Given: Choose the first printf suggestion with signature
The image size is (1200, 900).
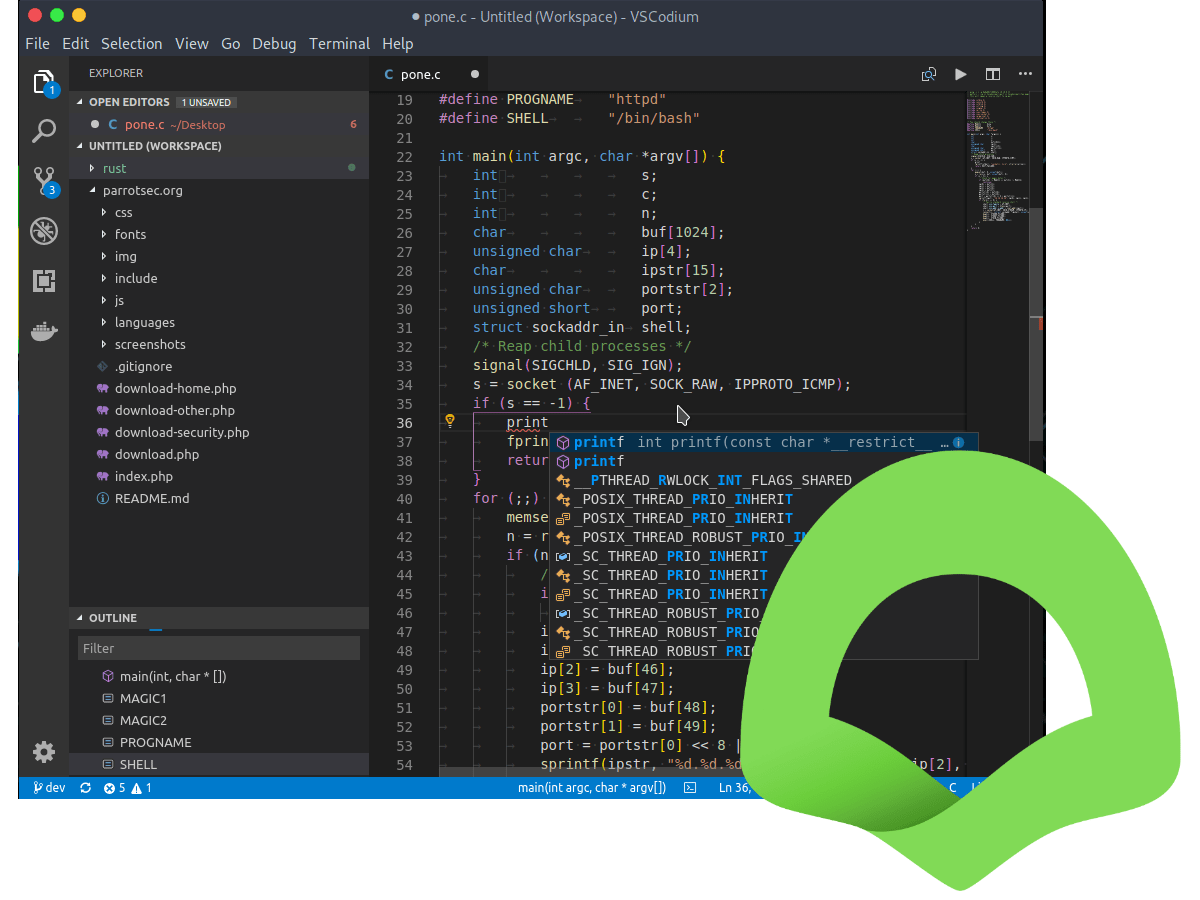Looking at the screenshot, I should pyautogui.click(x=764, y=442).
